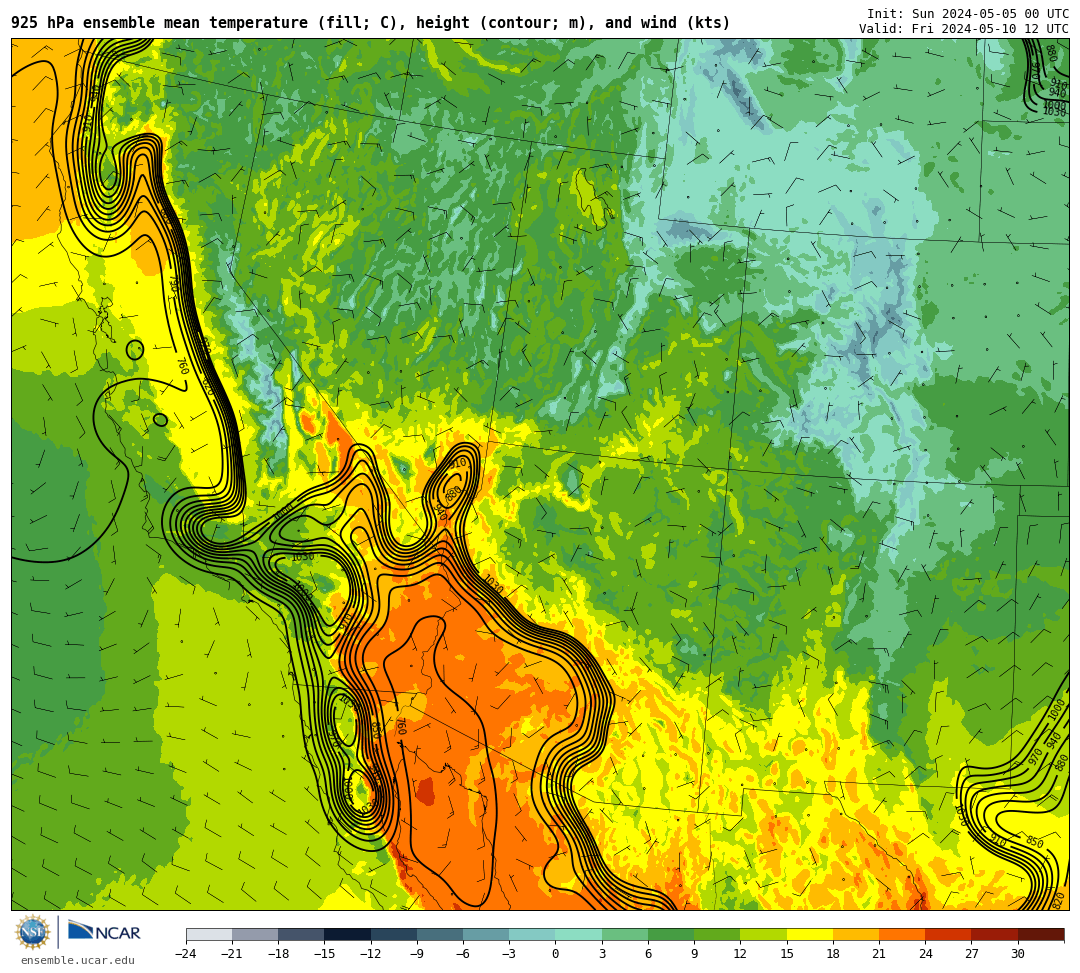Pick the -12 to -9 colorbar swatch

click(x=393, y=934)
